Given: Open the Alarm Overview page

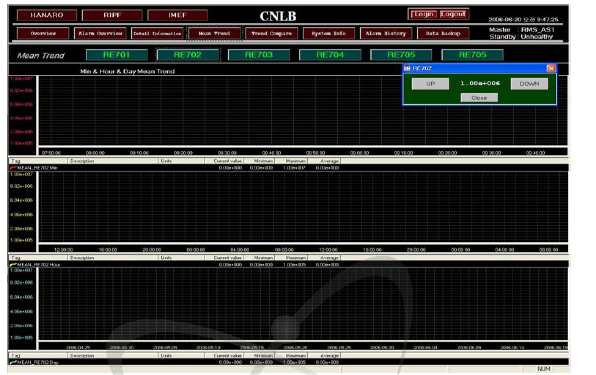Looking at the screenshot, I should click(x=100, y=33).
